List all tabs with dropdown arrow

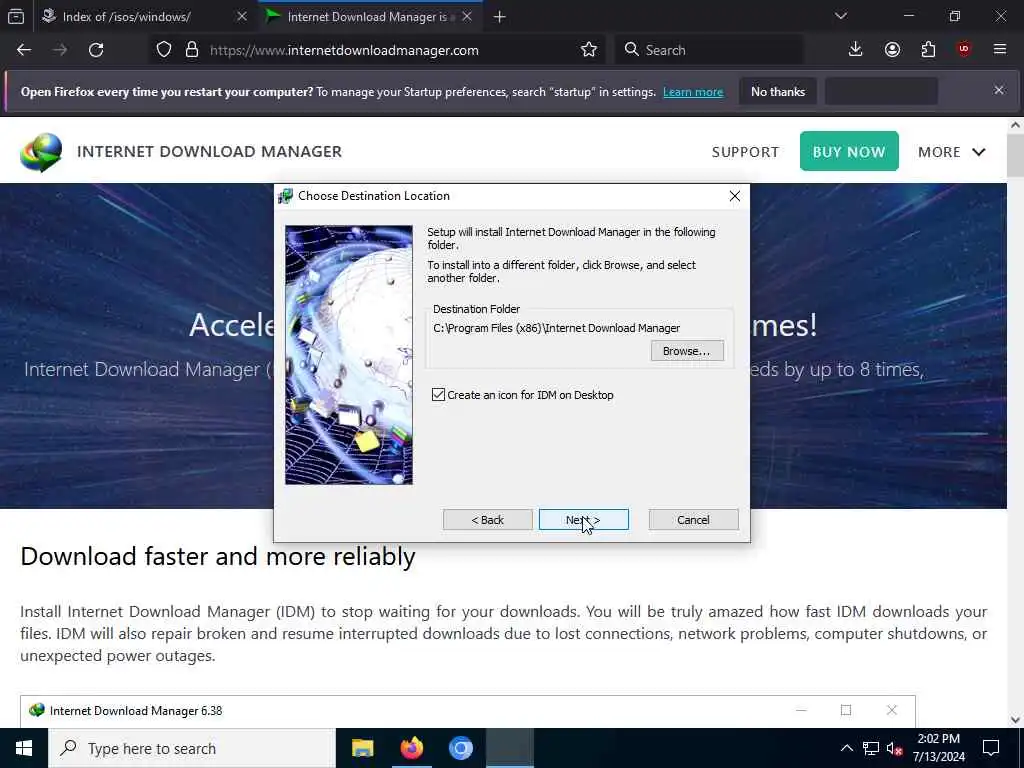[840, 16]
